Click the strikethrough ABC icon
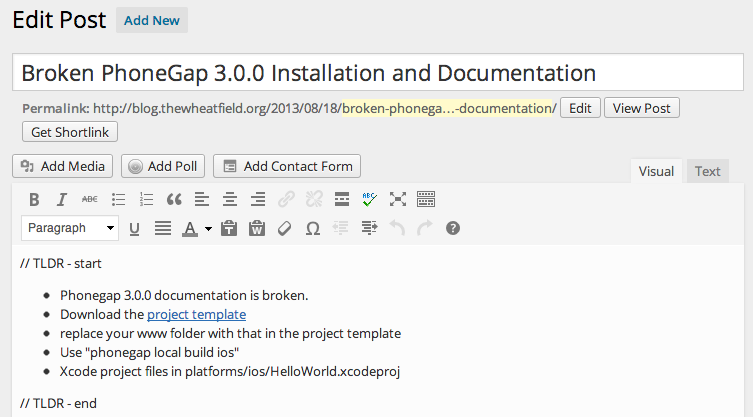This screenshot has width=753, height=417. (90, 199)
